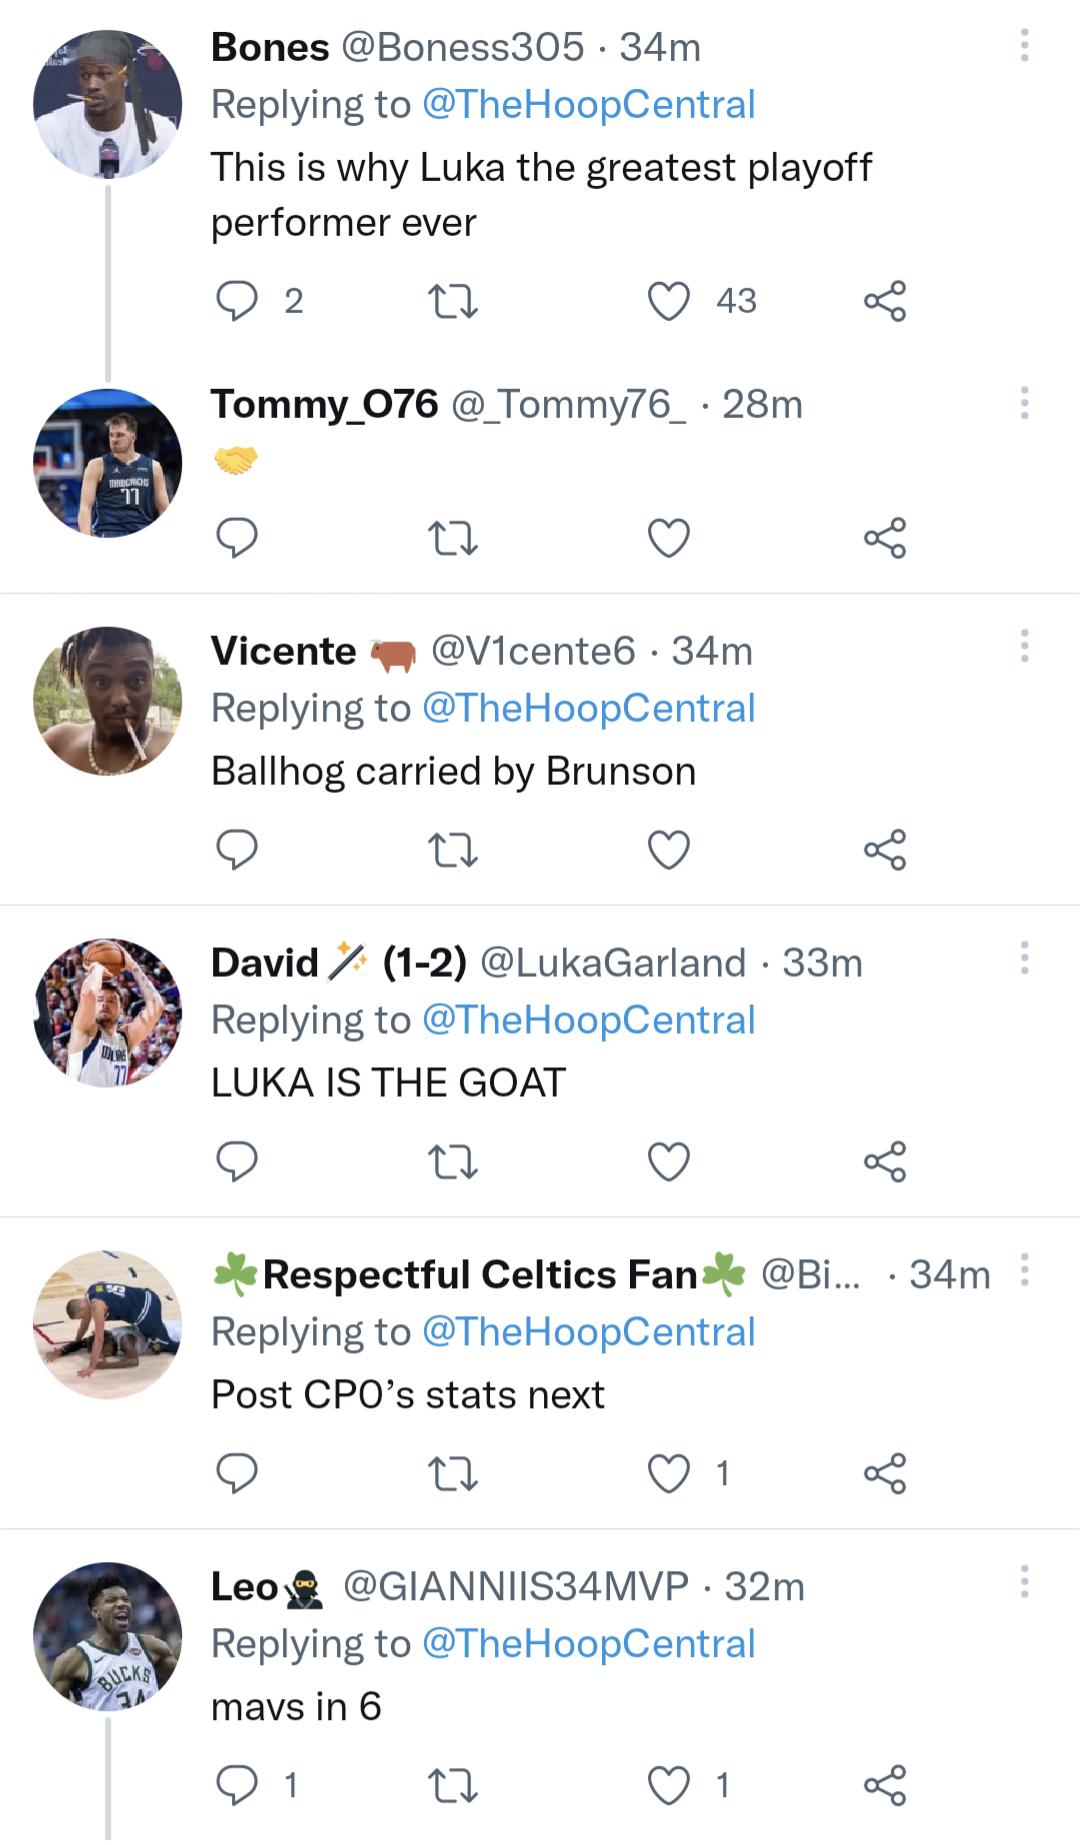Open more options on Vicente's tweet
This screenshot has width=1080, height=1845.
(x=1024, y=647)
